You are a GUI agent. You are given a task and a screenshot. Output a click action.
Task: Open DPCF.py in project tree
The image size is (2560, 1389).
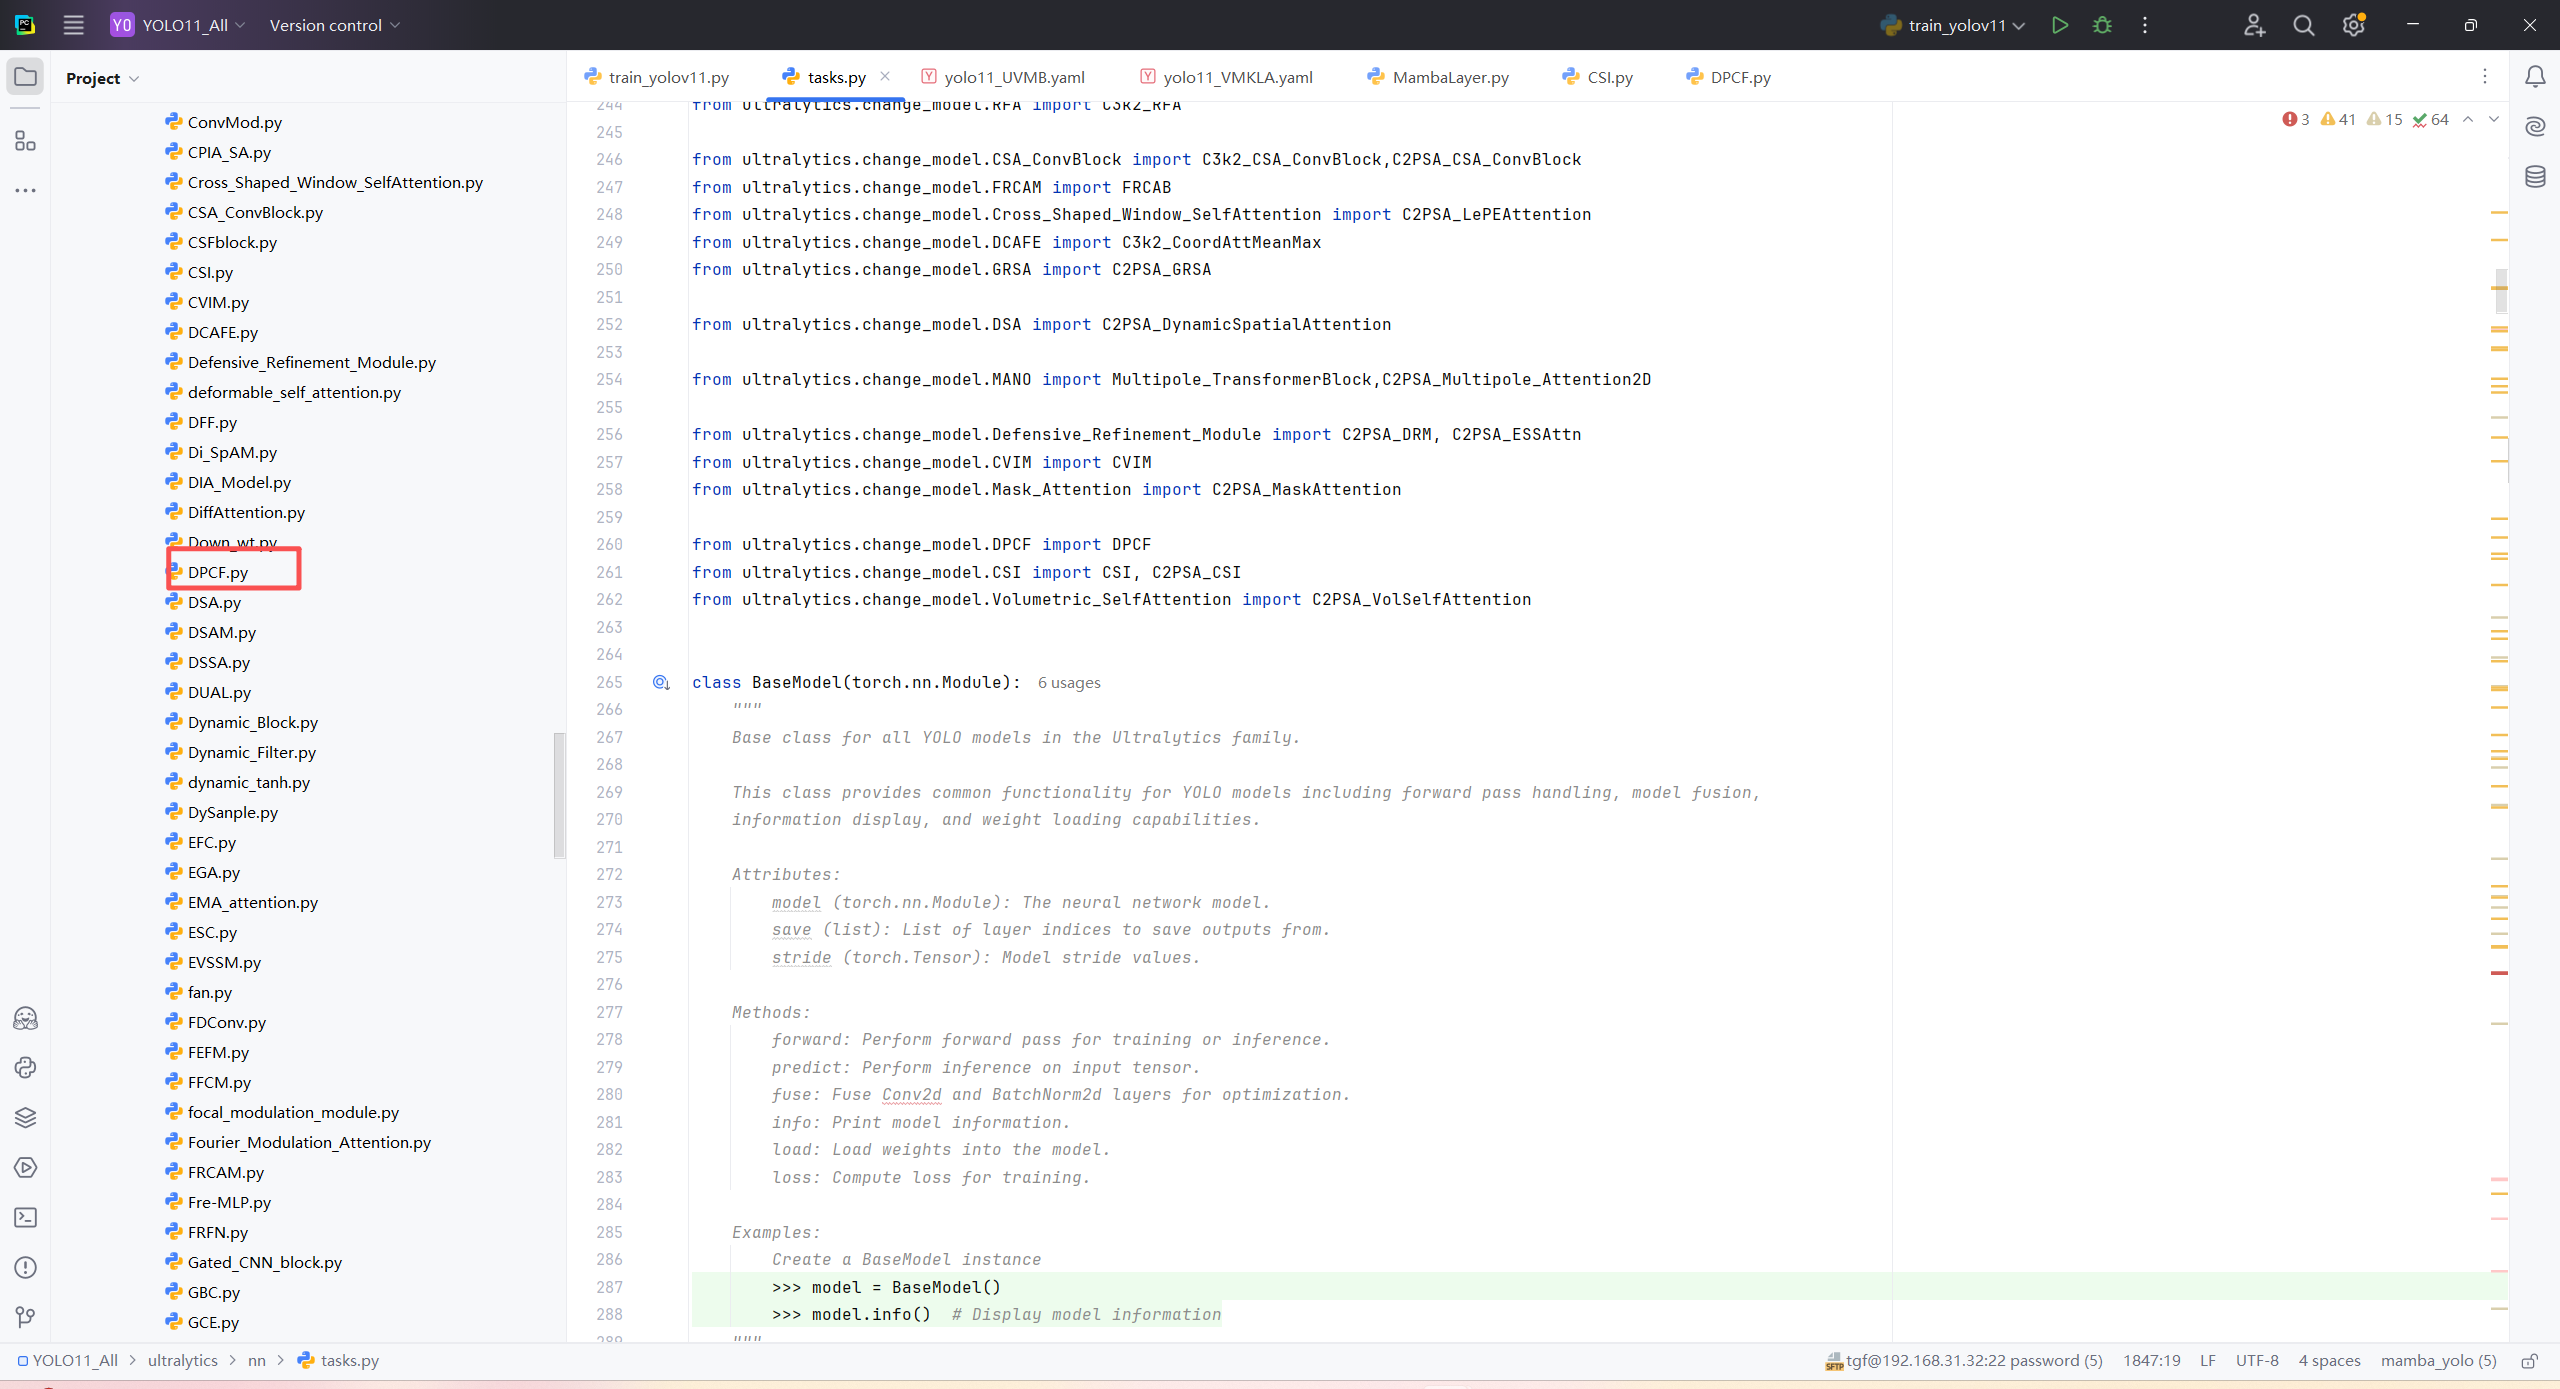[218, 572]
